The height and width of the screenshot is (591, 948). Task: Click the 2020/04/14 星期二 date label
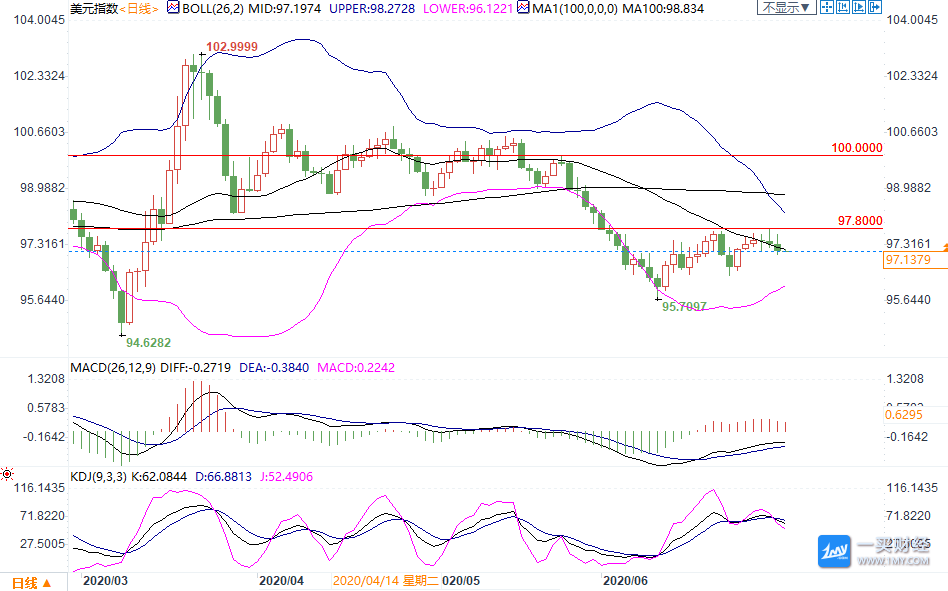click(x=386, y=581)
